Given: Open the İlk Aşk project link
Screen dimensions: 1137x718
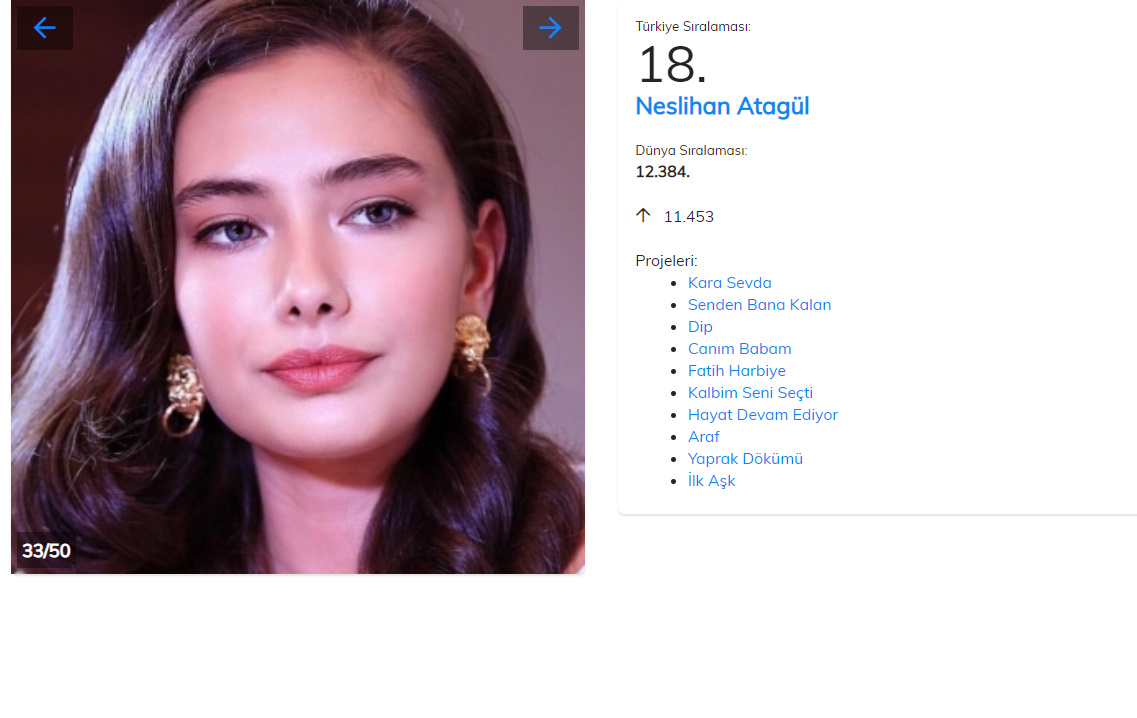Looking at the screenshot, I should 711,481.
